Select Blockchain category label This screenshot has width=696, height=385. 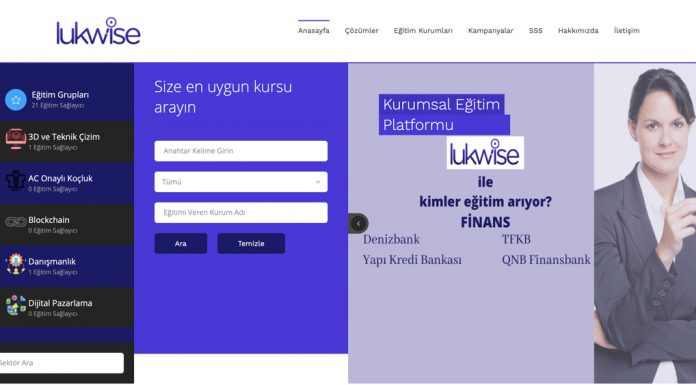[49, 220]
